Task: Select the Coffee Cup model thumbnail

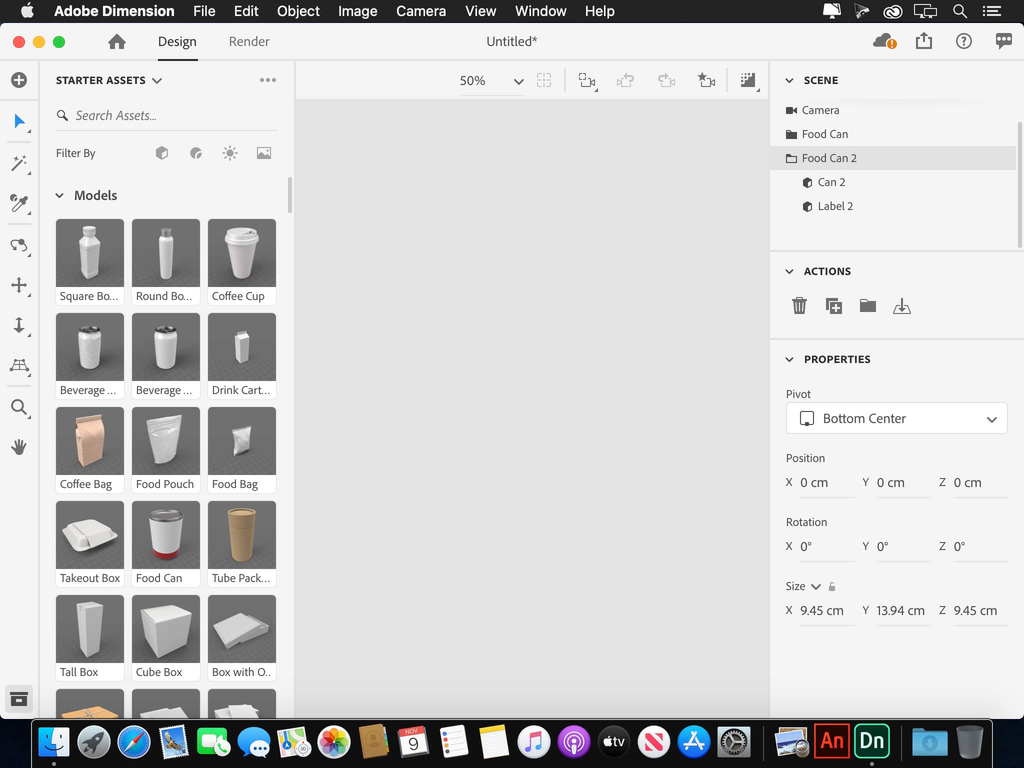Action: pyautogui.click(x=242, y=254)
